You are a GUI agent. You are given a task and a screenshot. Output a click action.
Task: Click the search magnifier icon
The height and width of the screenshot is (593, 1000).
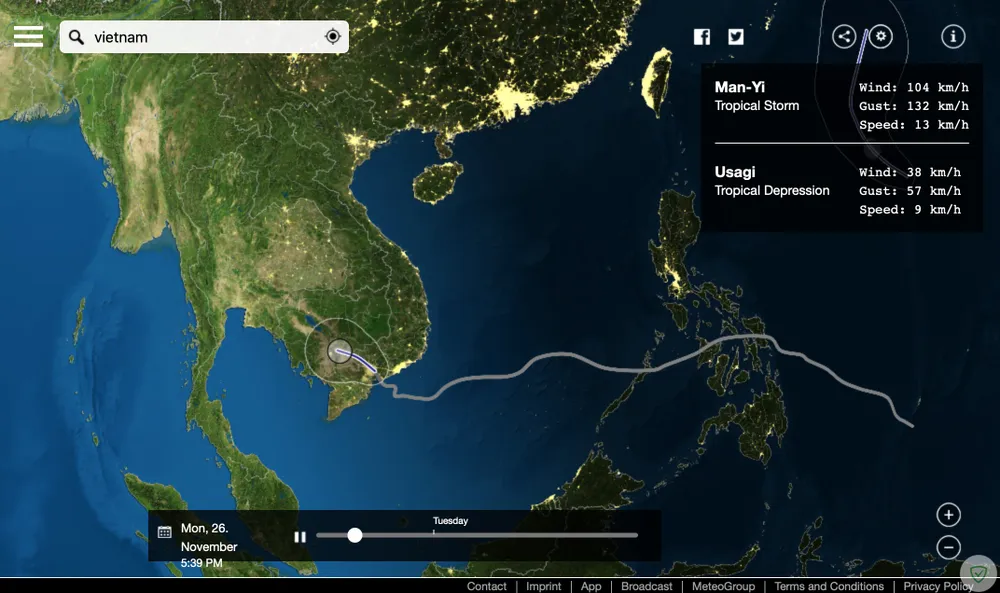click(x=77, y=37)
